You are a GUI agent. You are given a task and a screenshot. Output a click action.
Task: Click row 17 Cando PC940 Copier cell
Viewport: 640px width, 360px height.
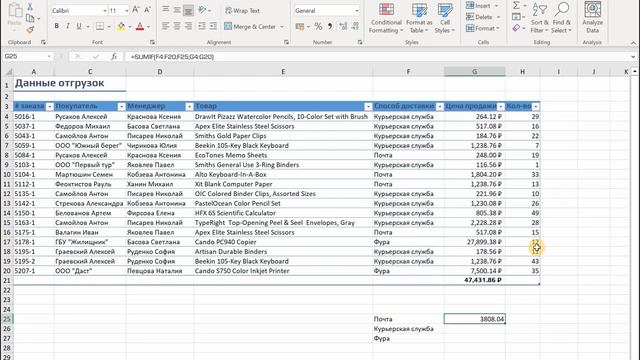283,242
